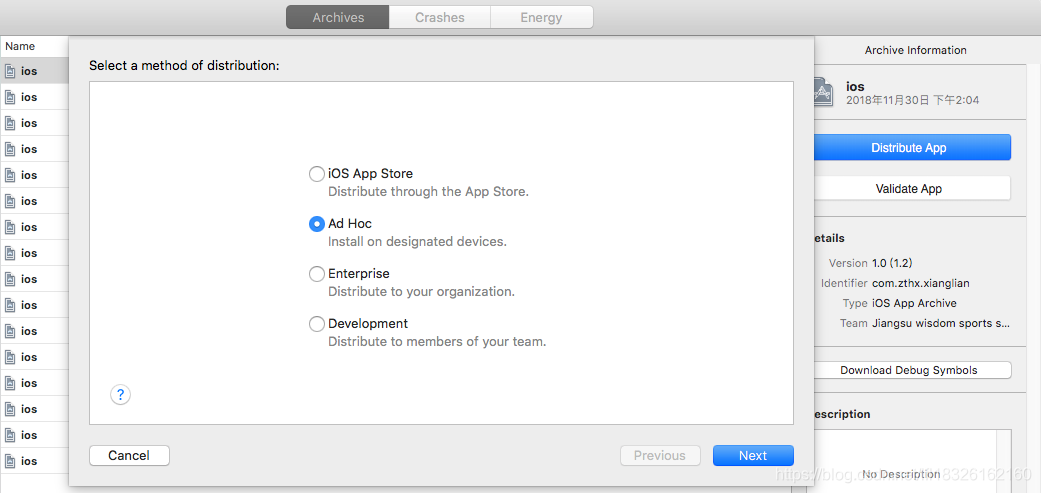Click the team value Jiangsu wisdom sports
This screenshot has width=1041, height=493.
pos(941,324)
